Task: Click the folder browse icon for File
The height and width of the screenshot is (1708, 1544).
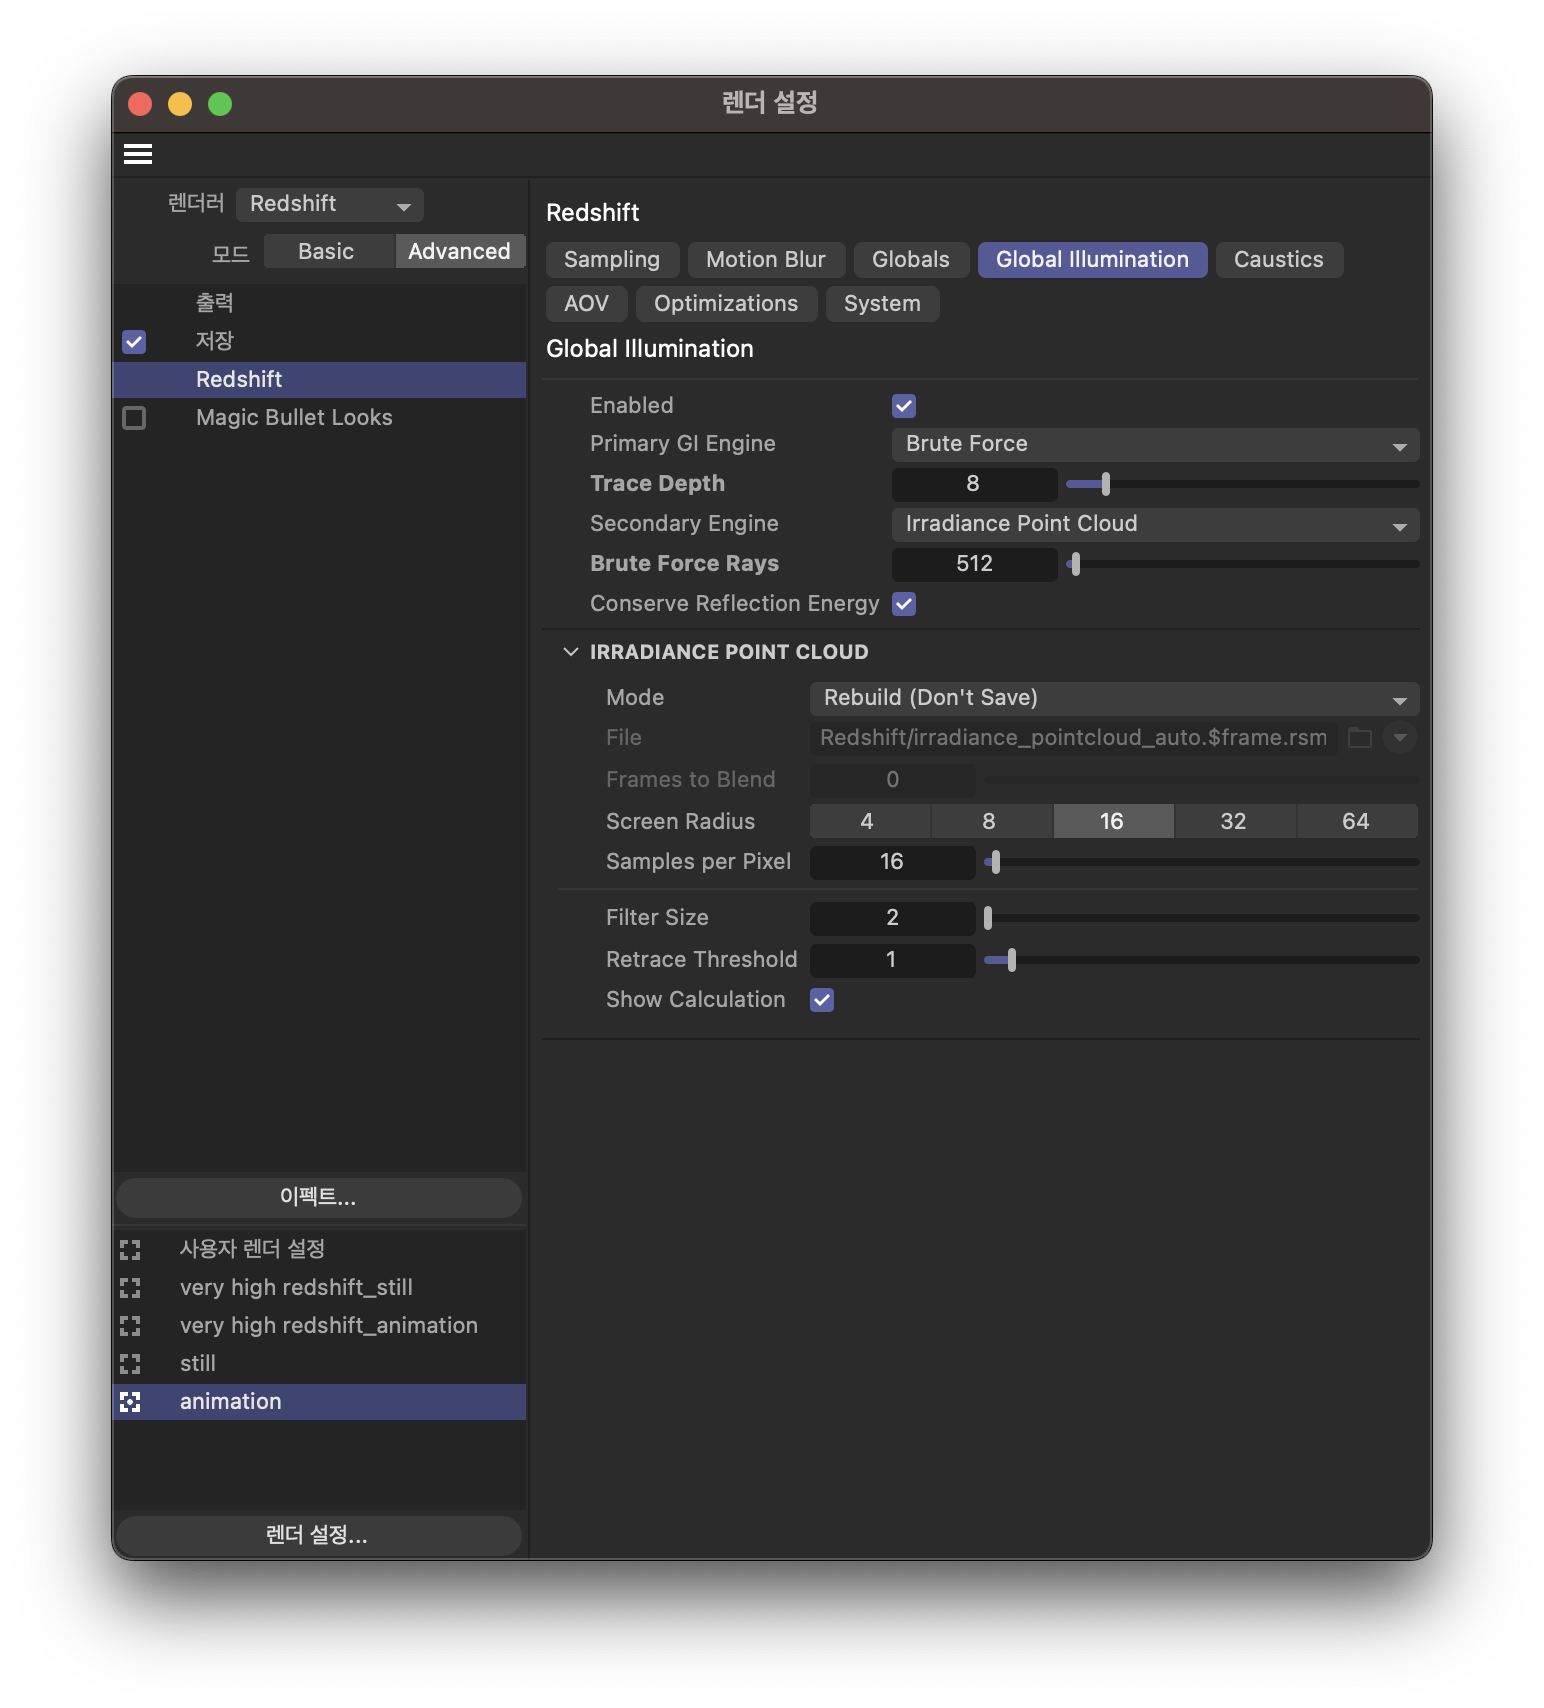Action: pos(1360,738)
